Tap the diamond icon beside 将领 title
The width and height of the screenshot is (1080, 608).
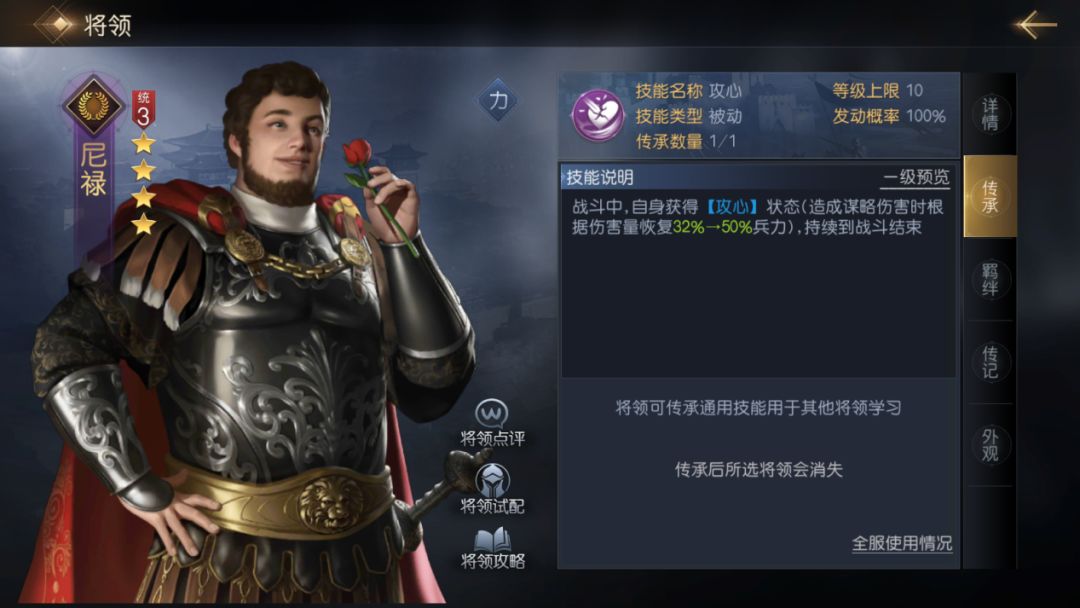click(x=58, y=24)
